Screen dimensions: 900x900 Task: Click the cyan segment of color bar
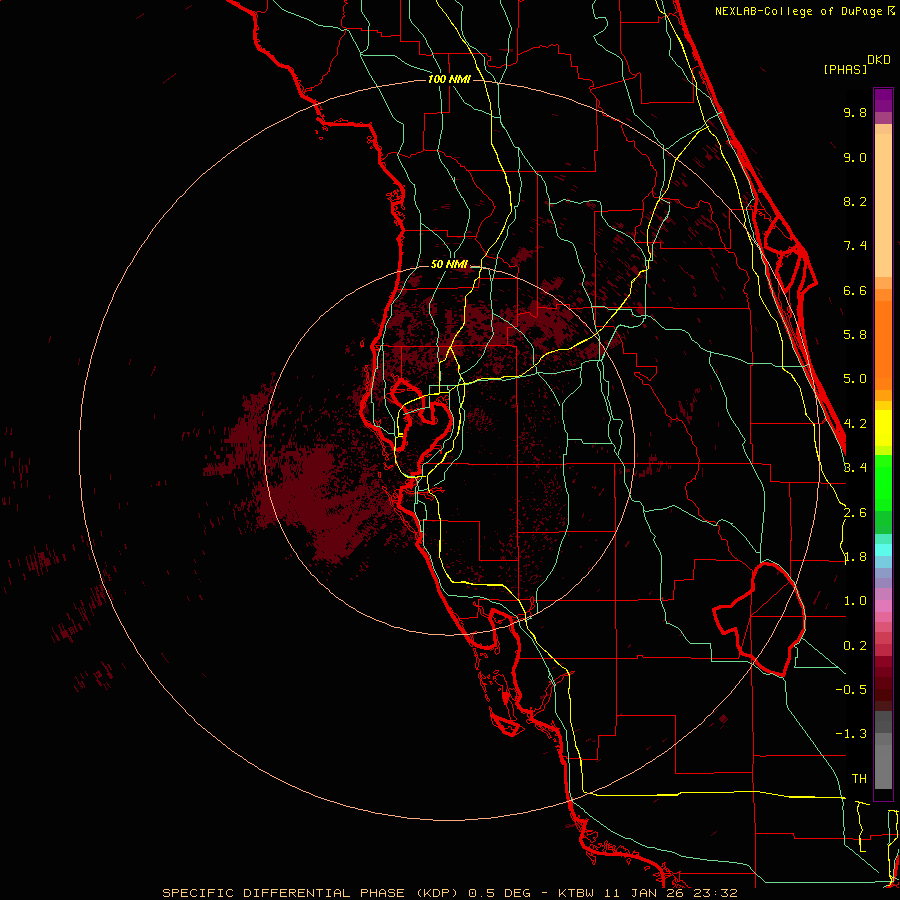[x=883, y=550]
